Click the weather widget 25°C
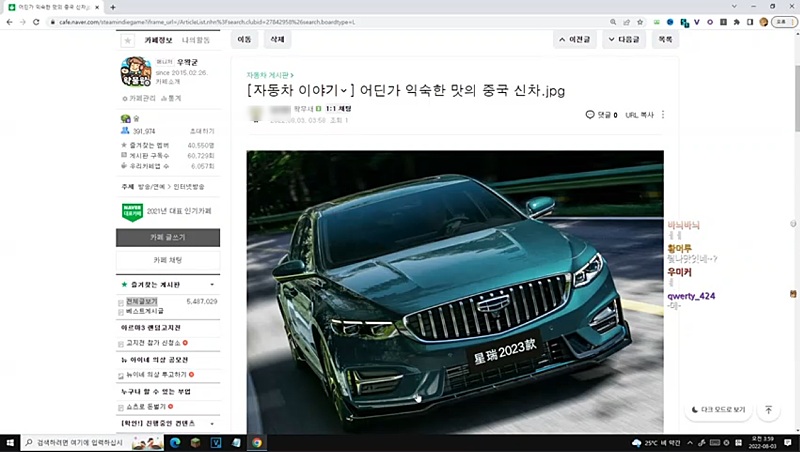Image resolution: width=800 pixels, height=452 pixels. click(656, 443)
